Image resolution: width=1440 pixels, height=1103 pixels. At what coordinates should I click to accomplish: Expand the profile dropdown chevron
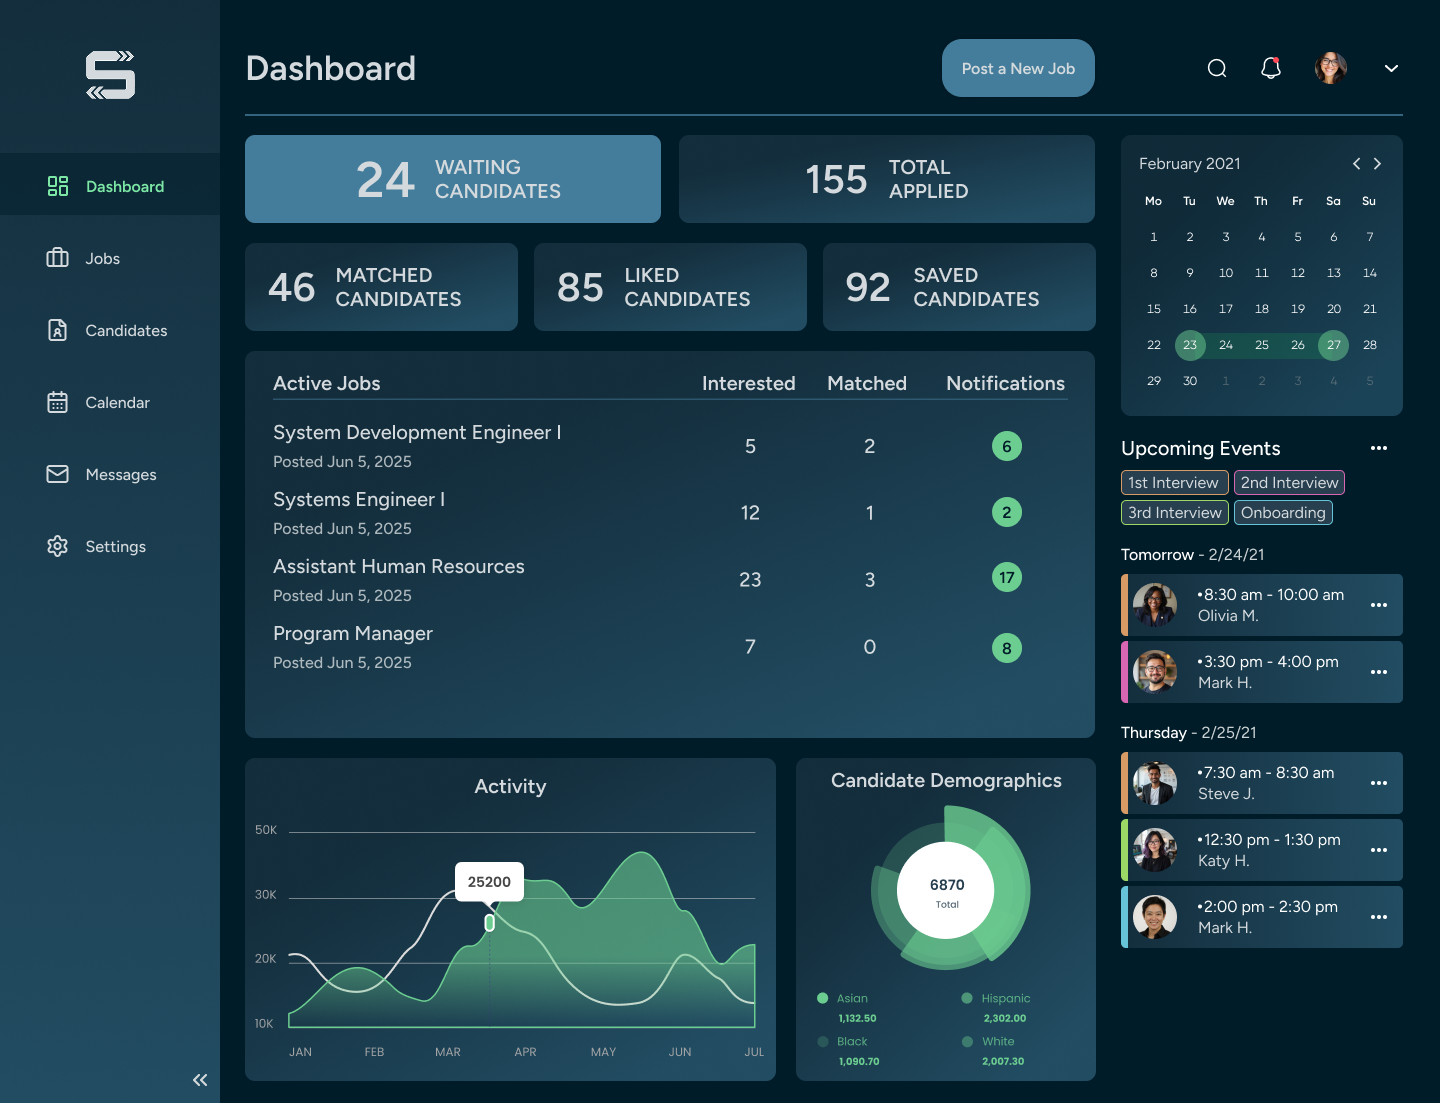pyautogui.click(x=1391, y=68)
